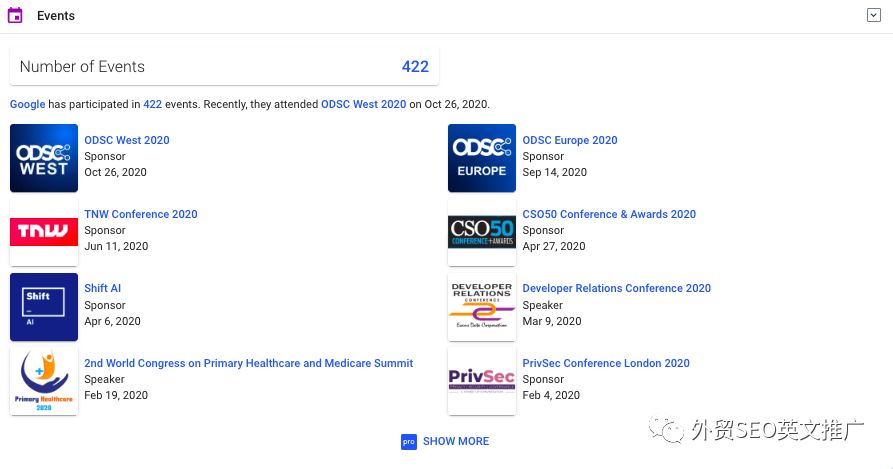Open the ODSC Europe 2020 link
The image size is (893, 469).
pyautogui.click(x=570, y=141)
